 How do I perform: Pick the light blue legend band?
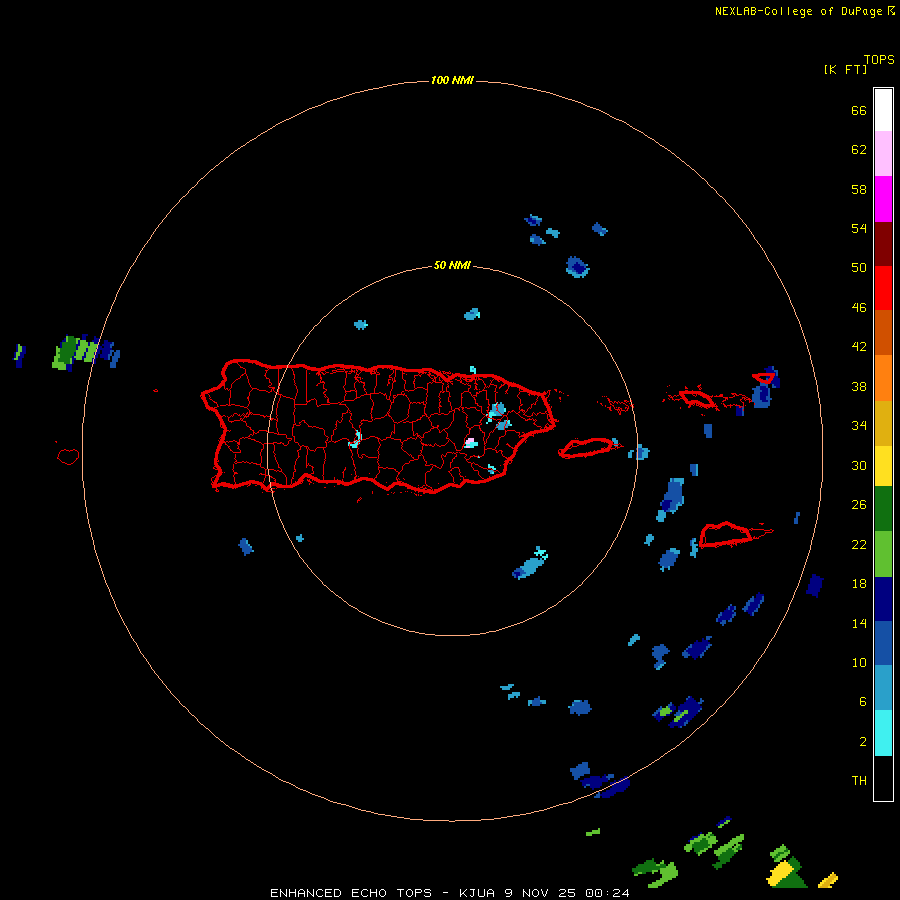click(x=883, y=688)
